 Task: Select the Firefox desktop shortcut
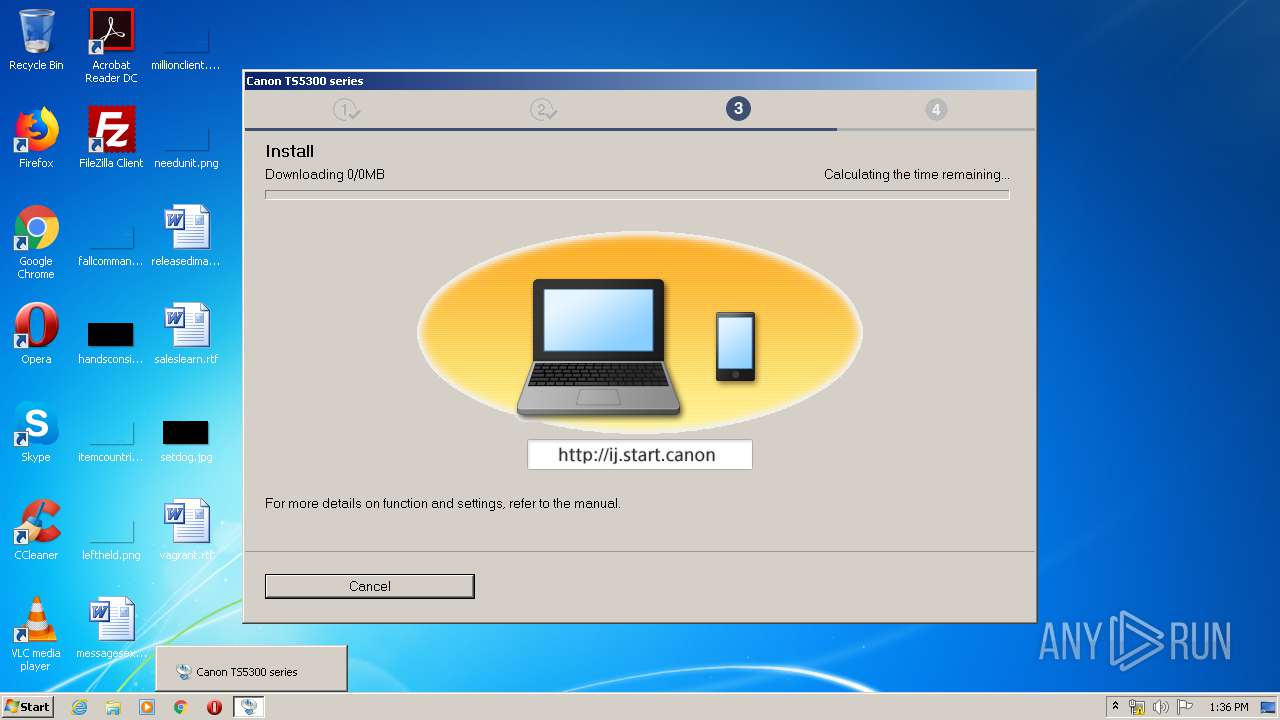pyautogui.click(x=36, y=138)
